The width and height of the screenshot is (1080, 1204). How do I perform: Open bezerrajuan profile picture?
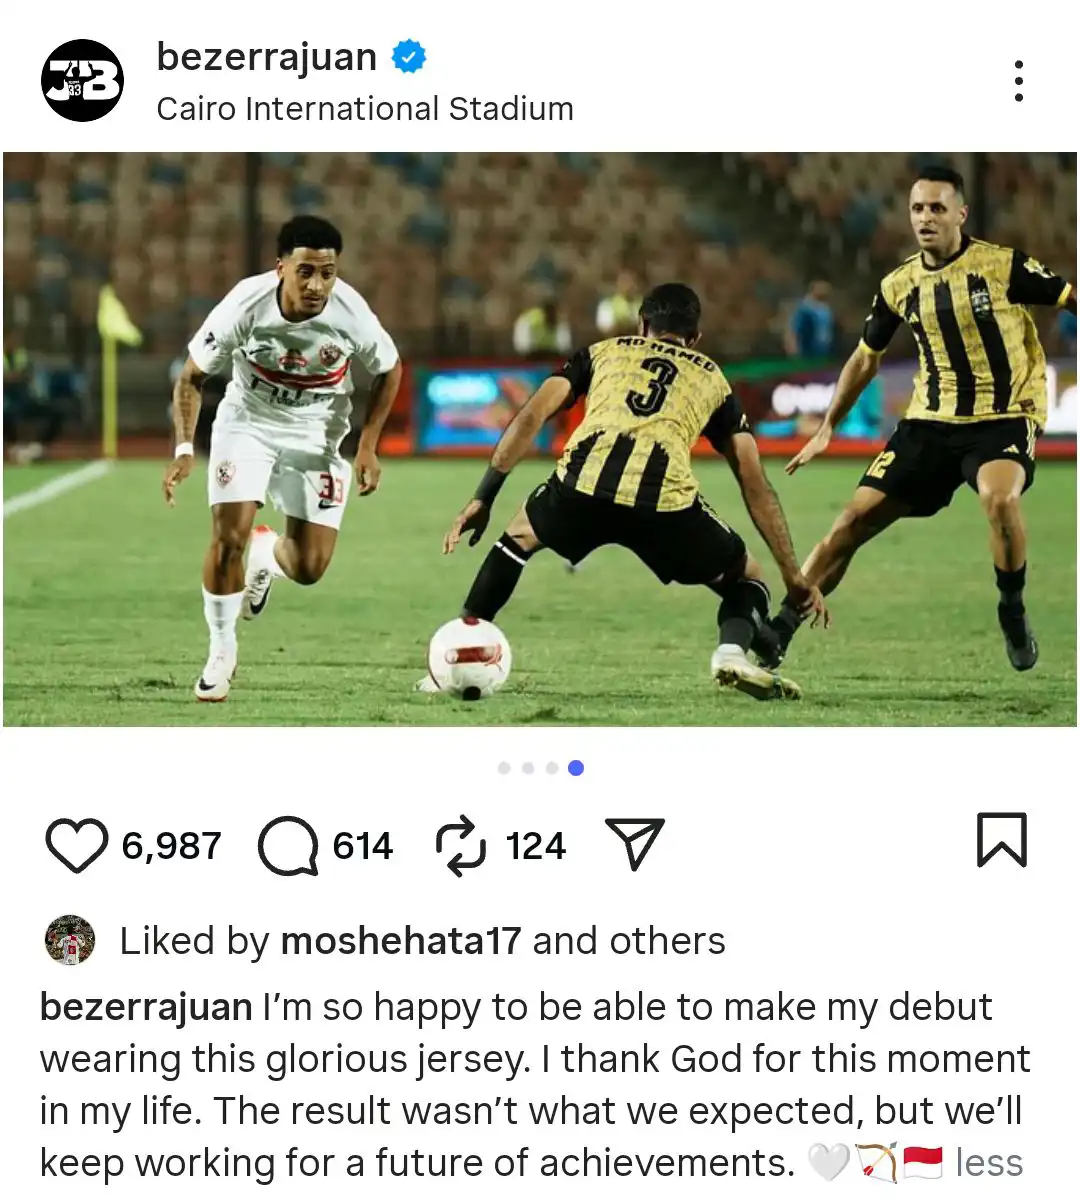82,81
